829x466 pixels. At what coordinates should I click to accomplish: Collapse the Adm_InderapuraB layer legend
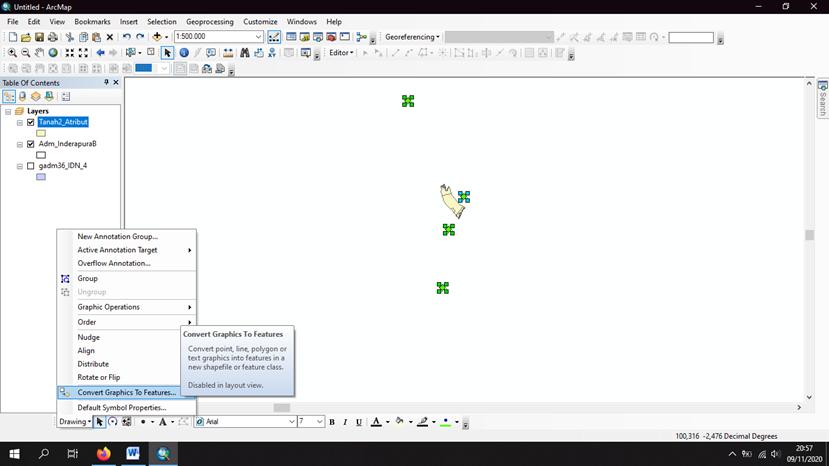coord(20,144)
